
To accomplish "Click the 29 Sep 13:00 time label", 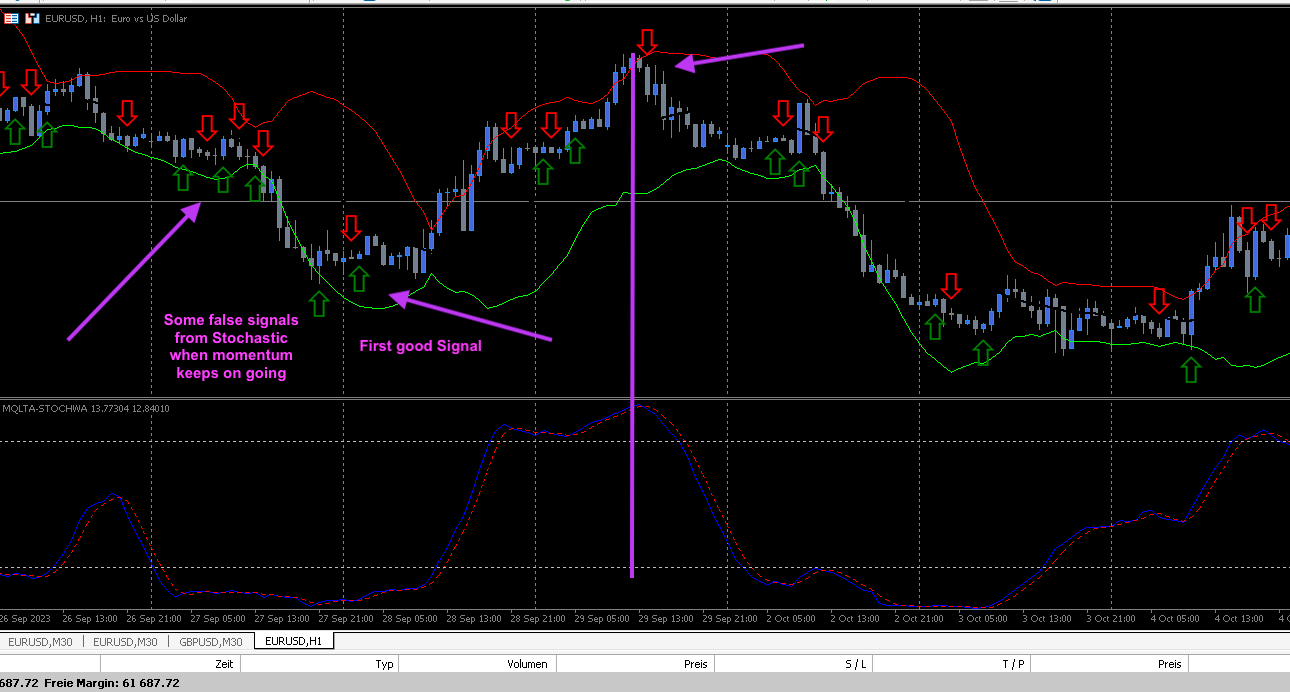I will 666,619.
